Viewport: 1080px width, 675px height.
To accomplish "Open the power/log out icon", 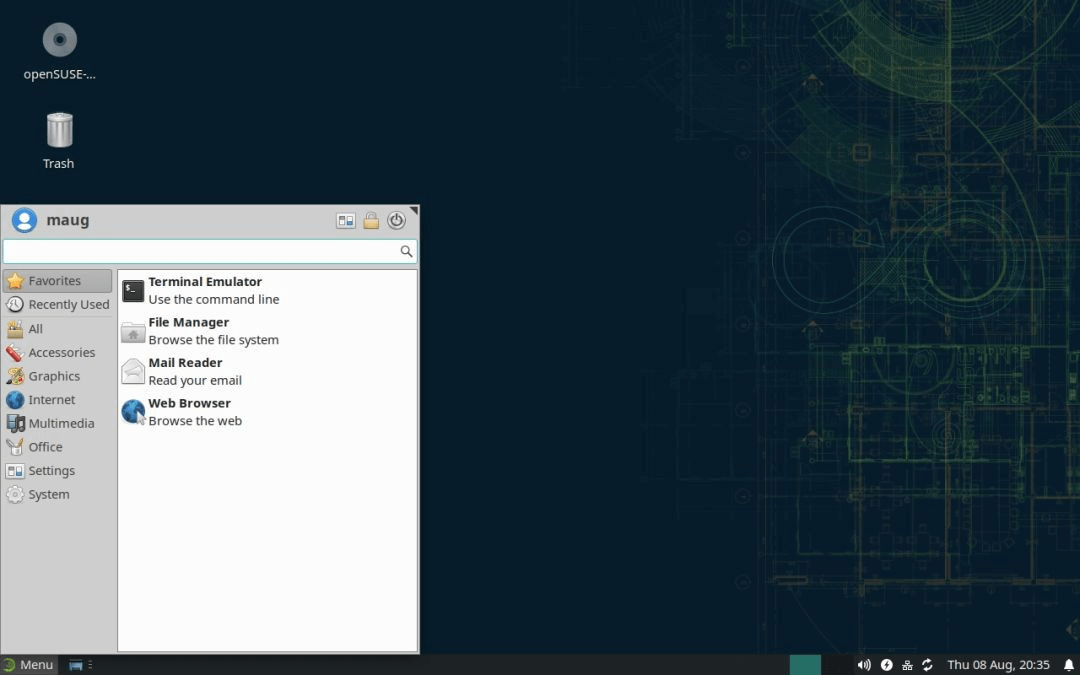I will [x=396, y=220].
